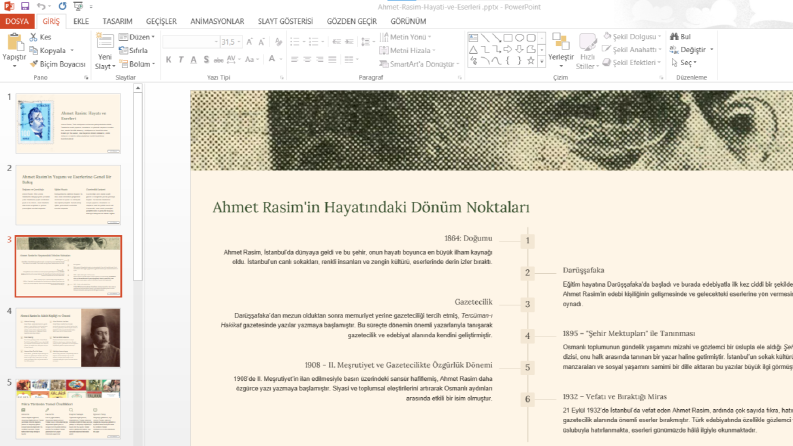Image resolution: width=793 pixels, height=446 pixels.
Task: Increase list indent level icon
Action: point(349,42)
